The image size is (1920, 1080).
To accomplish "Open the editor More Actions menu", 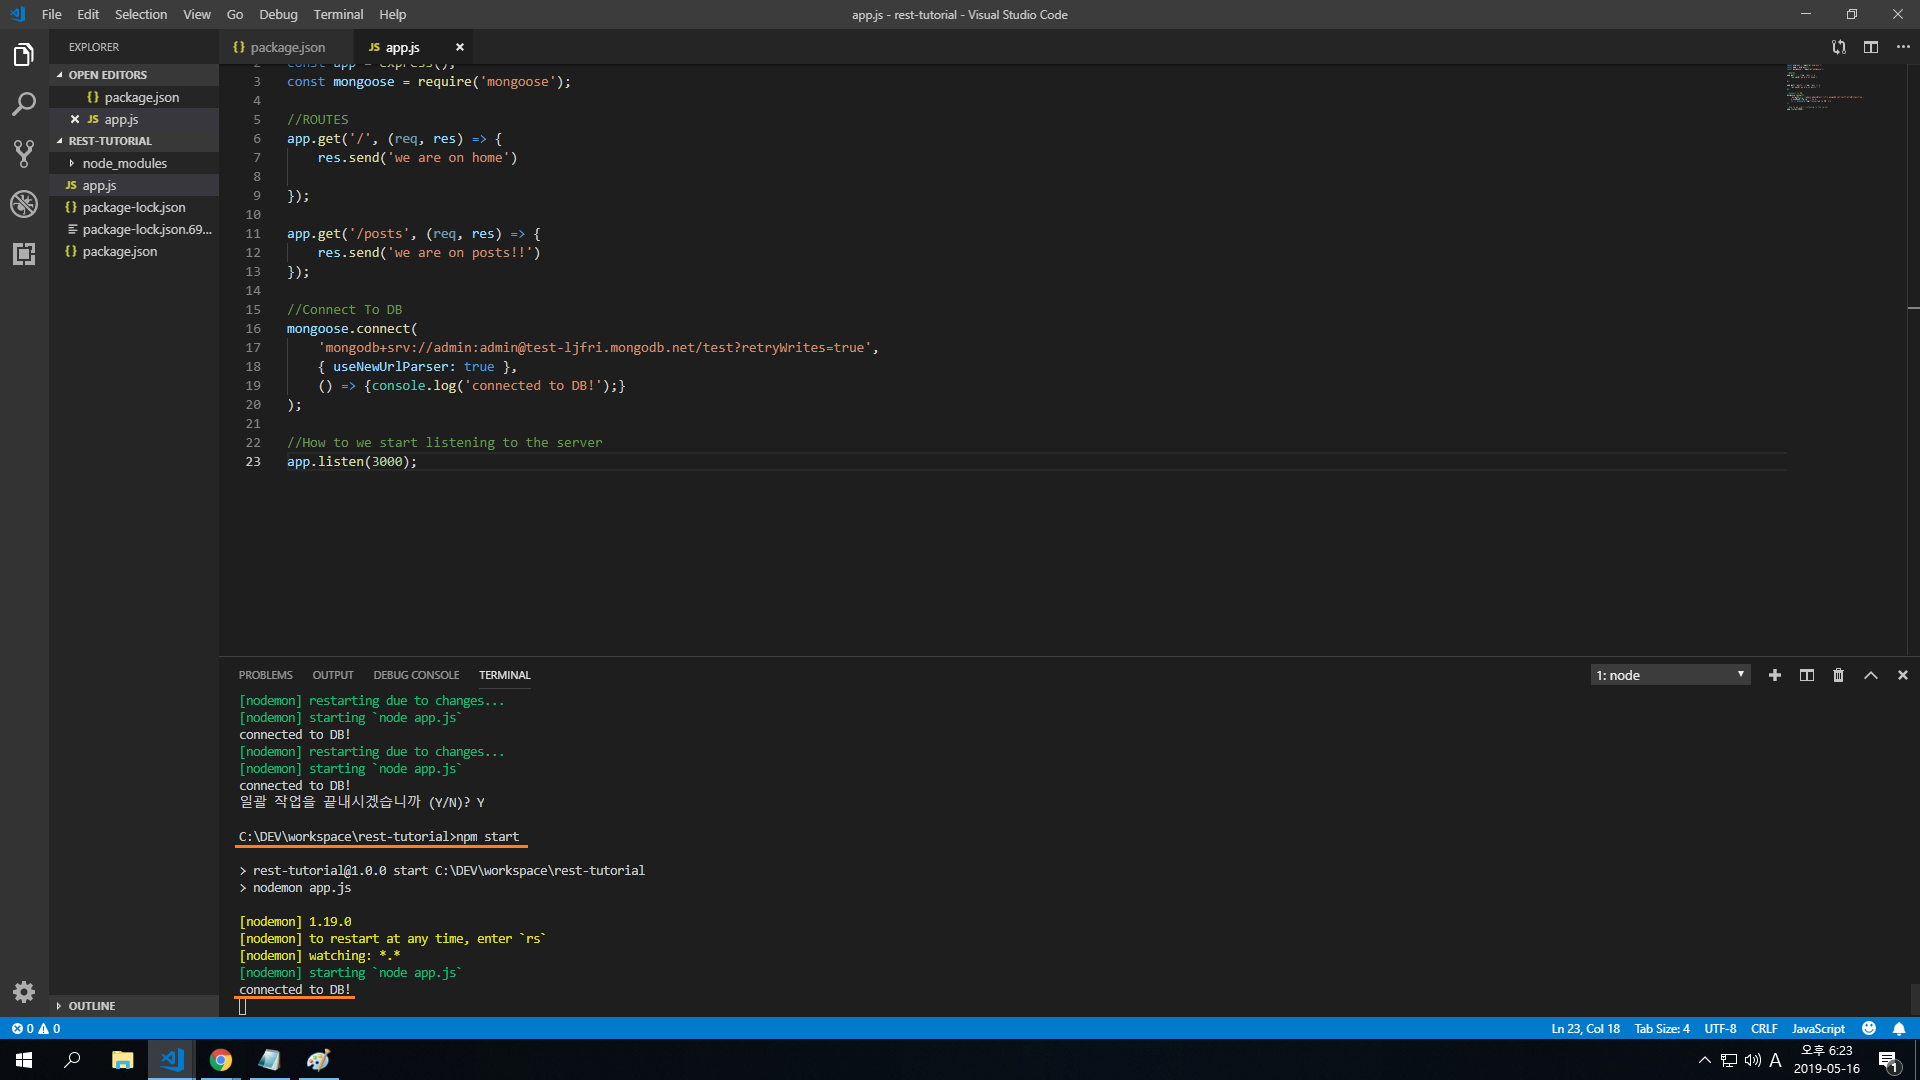I will [1903, 47].
